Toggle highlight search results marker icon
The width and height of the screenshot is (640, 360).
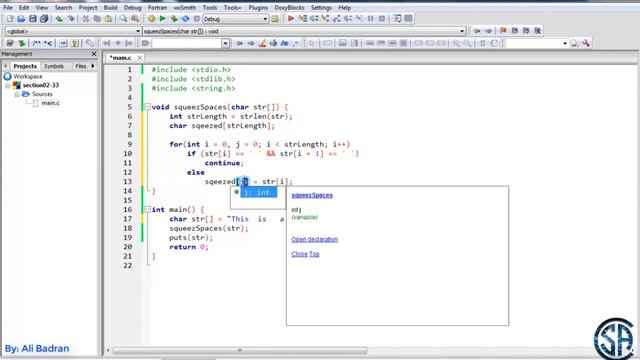click(x=262, y=43)
